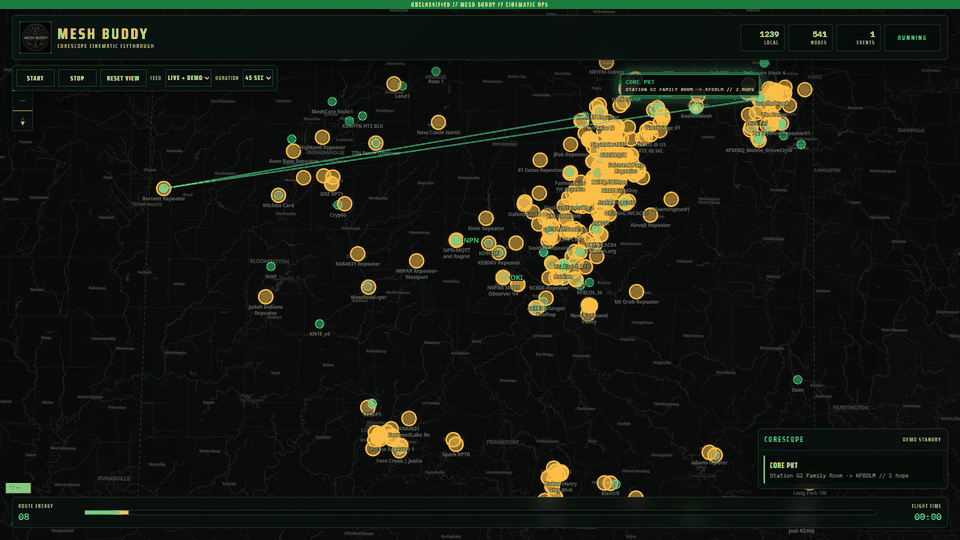Screen dimensions: 960x540
Task: Select the jRak Repeater node marker
Action: coord(571,144)
